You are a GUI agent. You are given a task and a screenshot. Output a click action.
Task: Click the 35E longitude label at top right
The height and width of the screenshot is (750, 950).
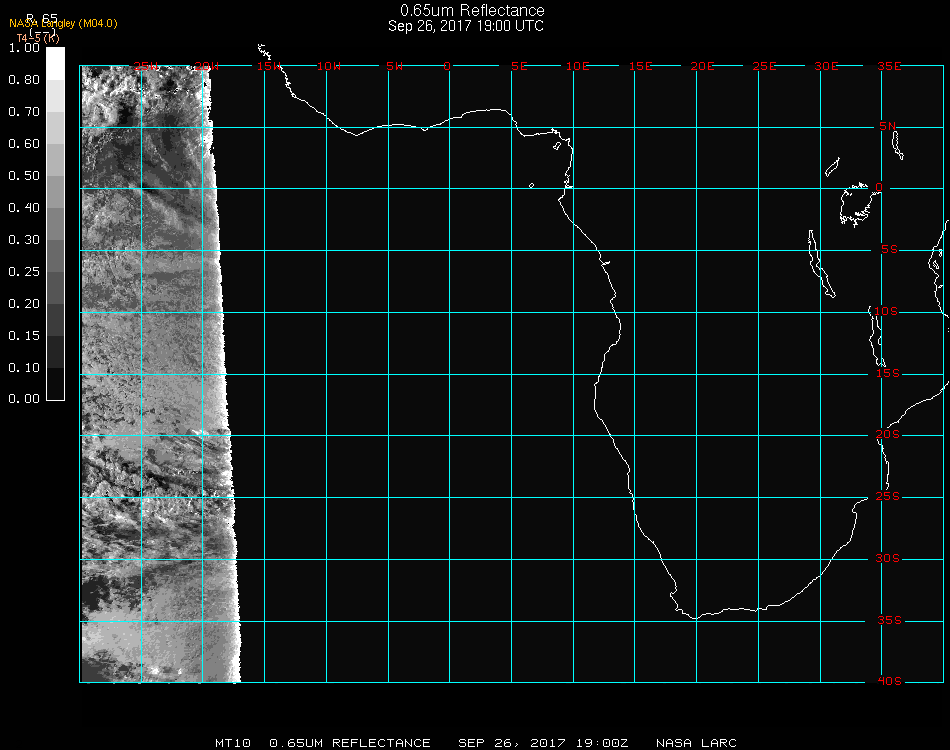click(x=889, y=66)
